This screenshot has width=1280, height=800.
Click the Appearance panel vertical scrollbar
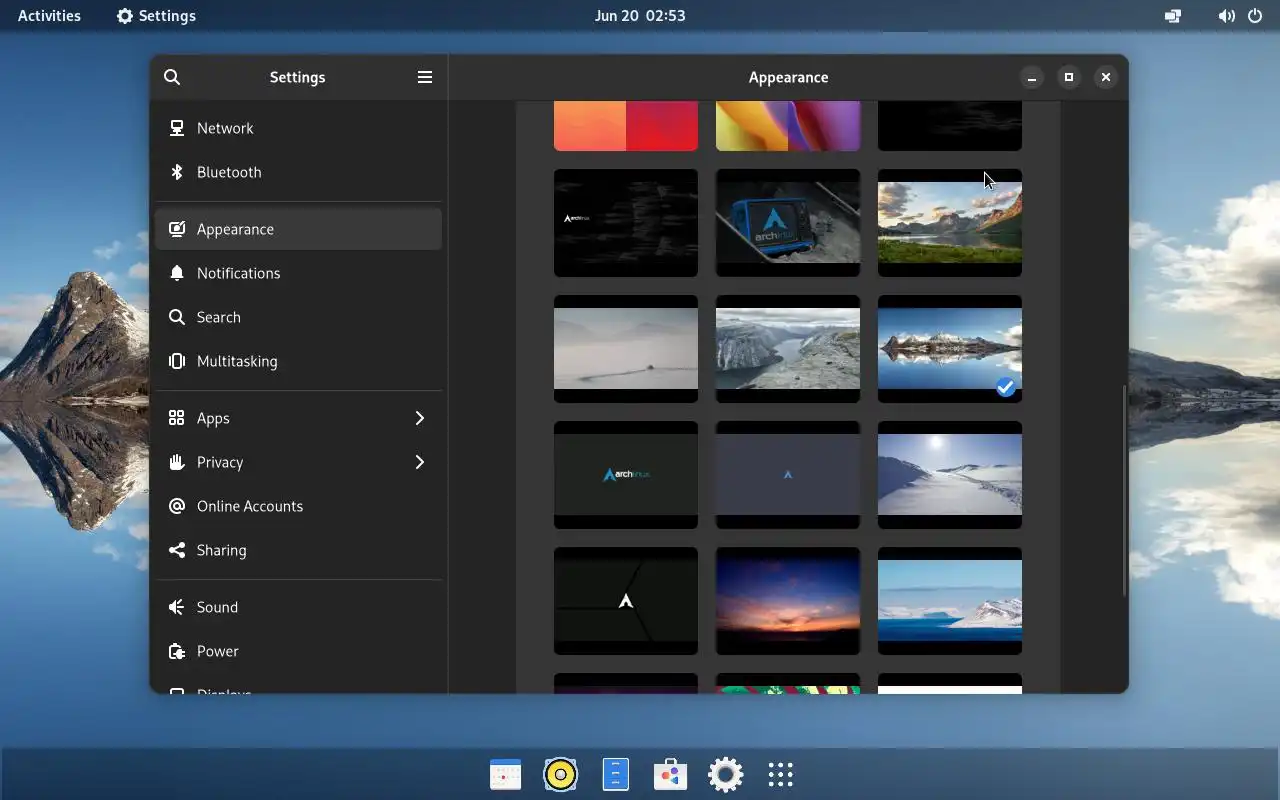click(x=1124, y=491)
